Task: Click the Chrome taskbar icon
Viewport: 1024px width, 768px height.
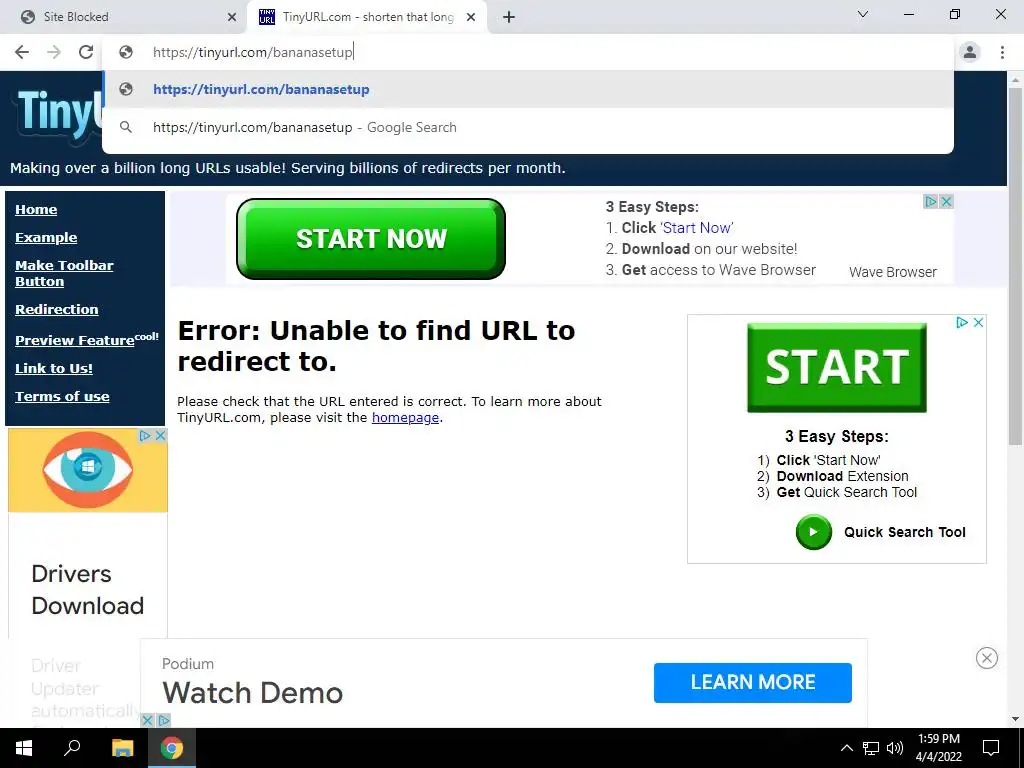Action: pos(172,748)
